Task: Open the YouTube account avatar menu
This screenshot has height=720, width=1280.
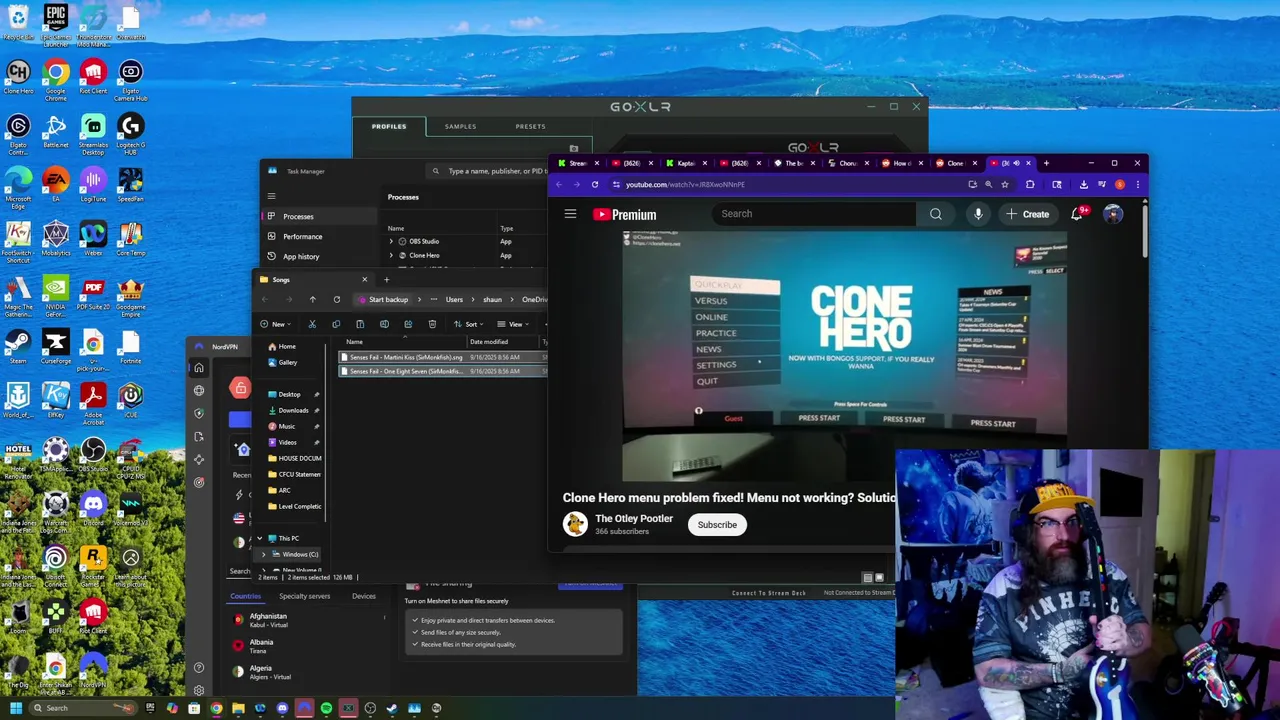Action: (x=1113, y=214)
